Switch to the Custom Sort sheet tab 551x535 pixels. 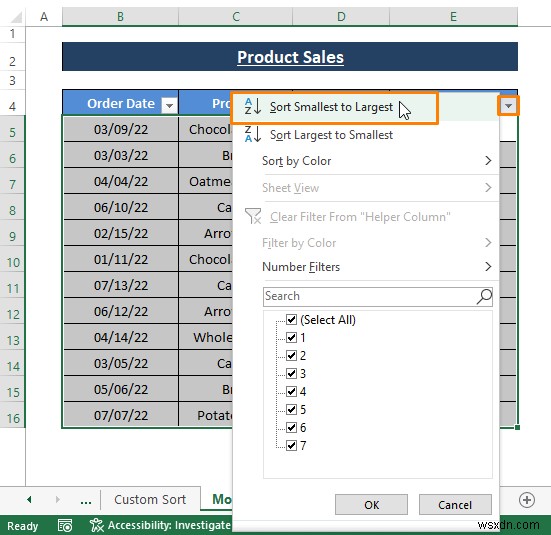(150, 499)
